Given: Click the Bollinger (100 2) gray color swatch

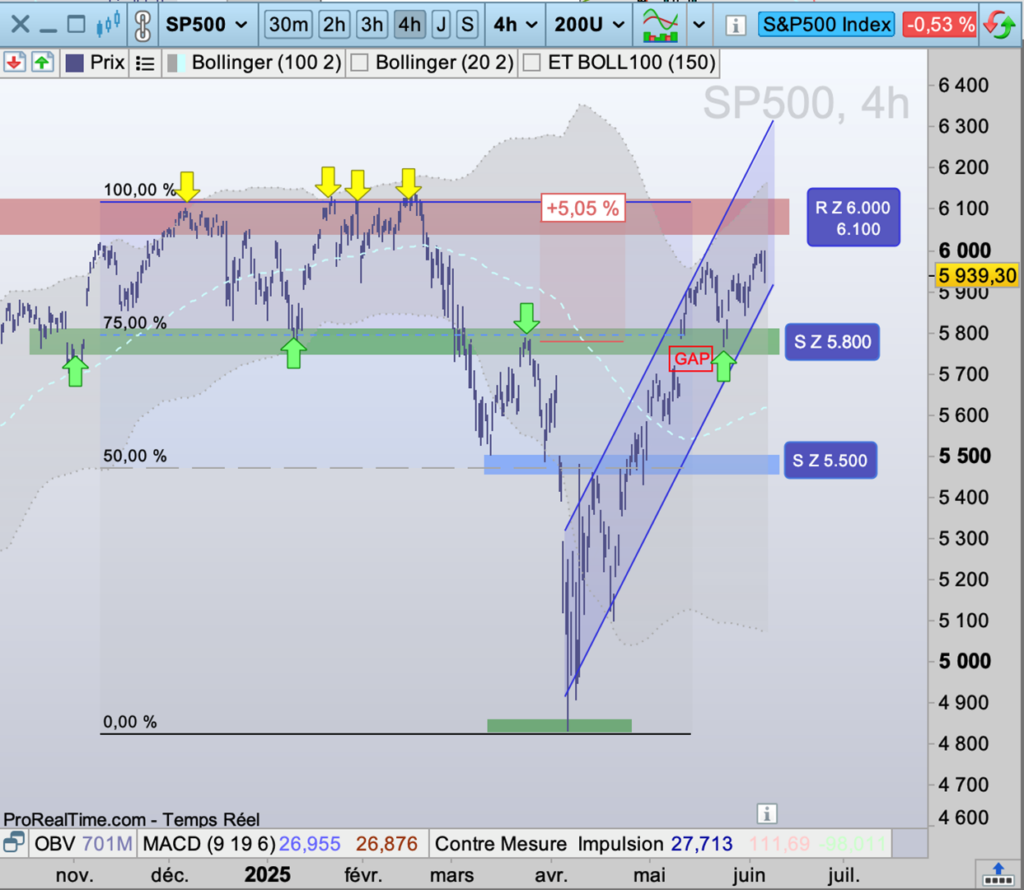Looking at the screenshot, I should tap(172, 63).
